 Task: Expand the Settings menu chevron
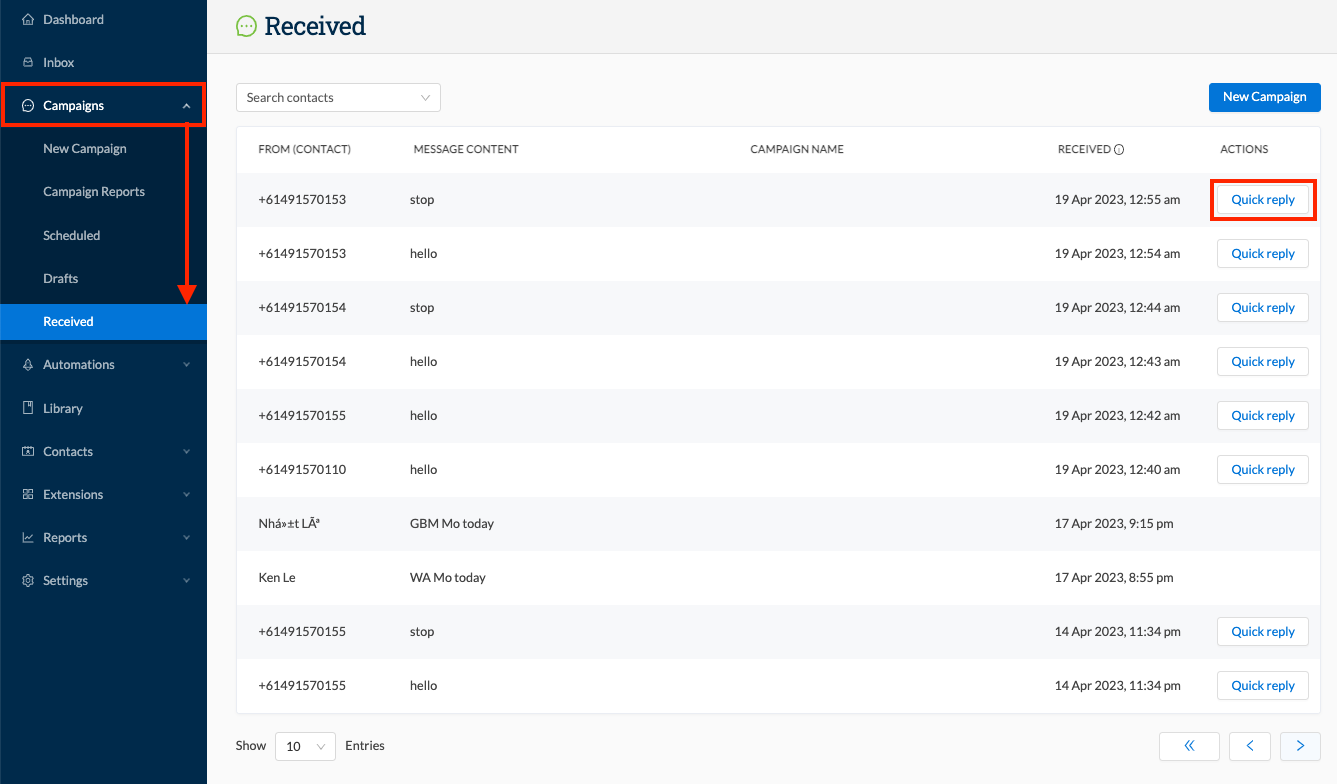point(187,581)
